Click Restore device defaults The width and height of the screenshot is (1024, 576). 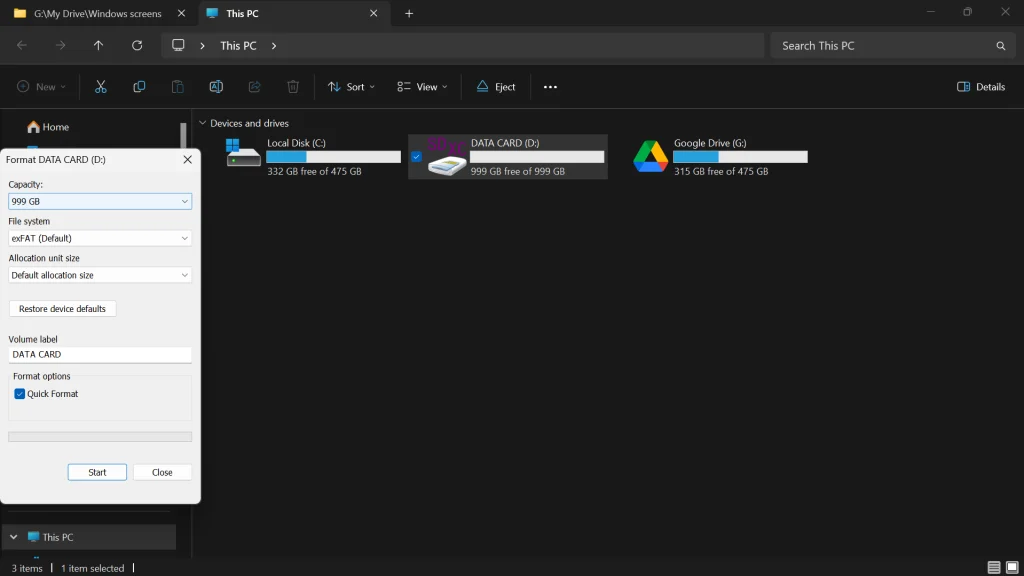point(62,308)
